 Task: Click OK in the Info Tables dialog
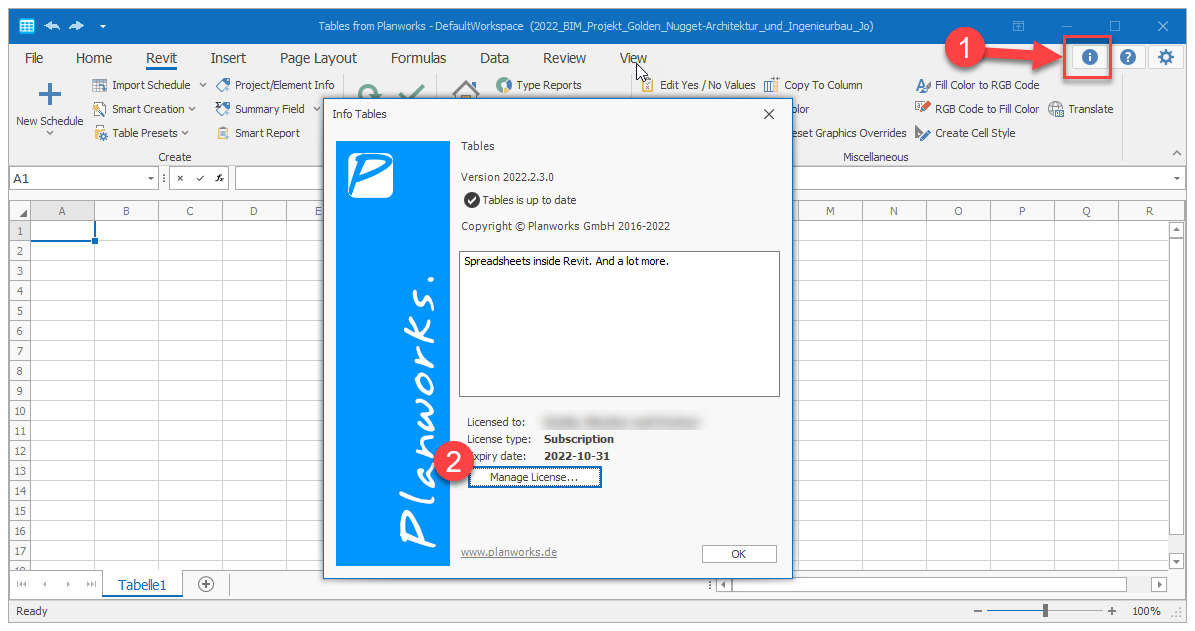738,554
